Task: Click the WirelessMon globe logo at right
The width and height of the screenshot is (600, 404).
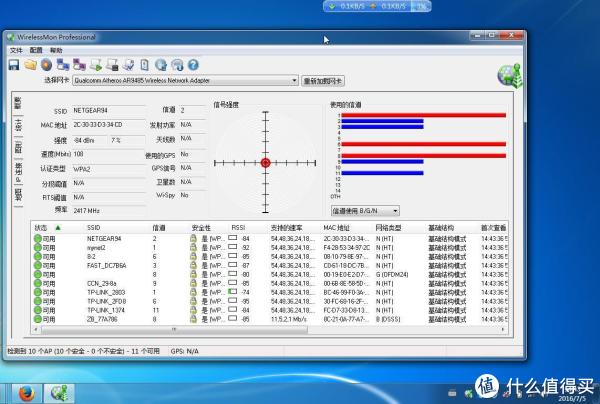Action: [x=509, y=75]
